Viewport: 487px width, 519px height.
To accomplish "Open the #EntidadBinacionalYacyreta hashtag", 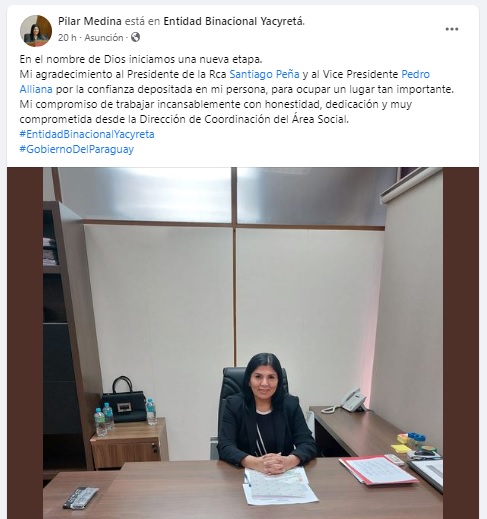I will (87, 134).
